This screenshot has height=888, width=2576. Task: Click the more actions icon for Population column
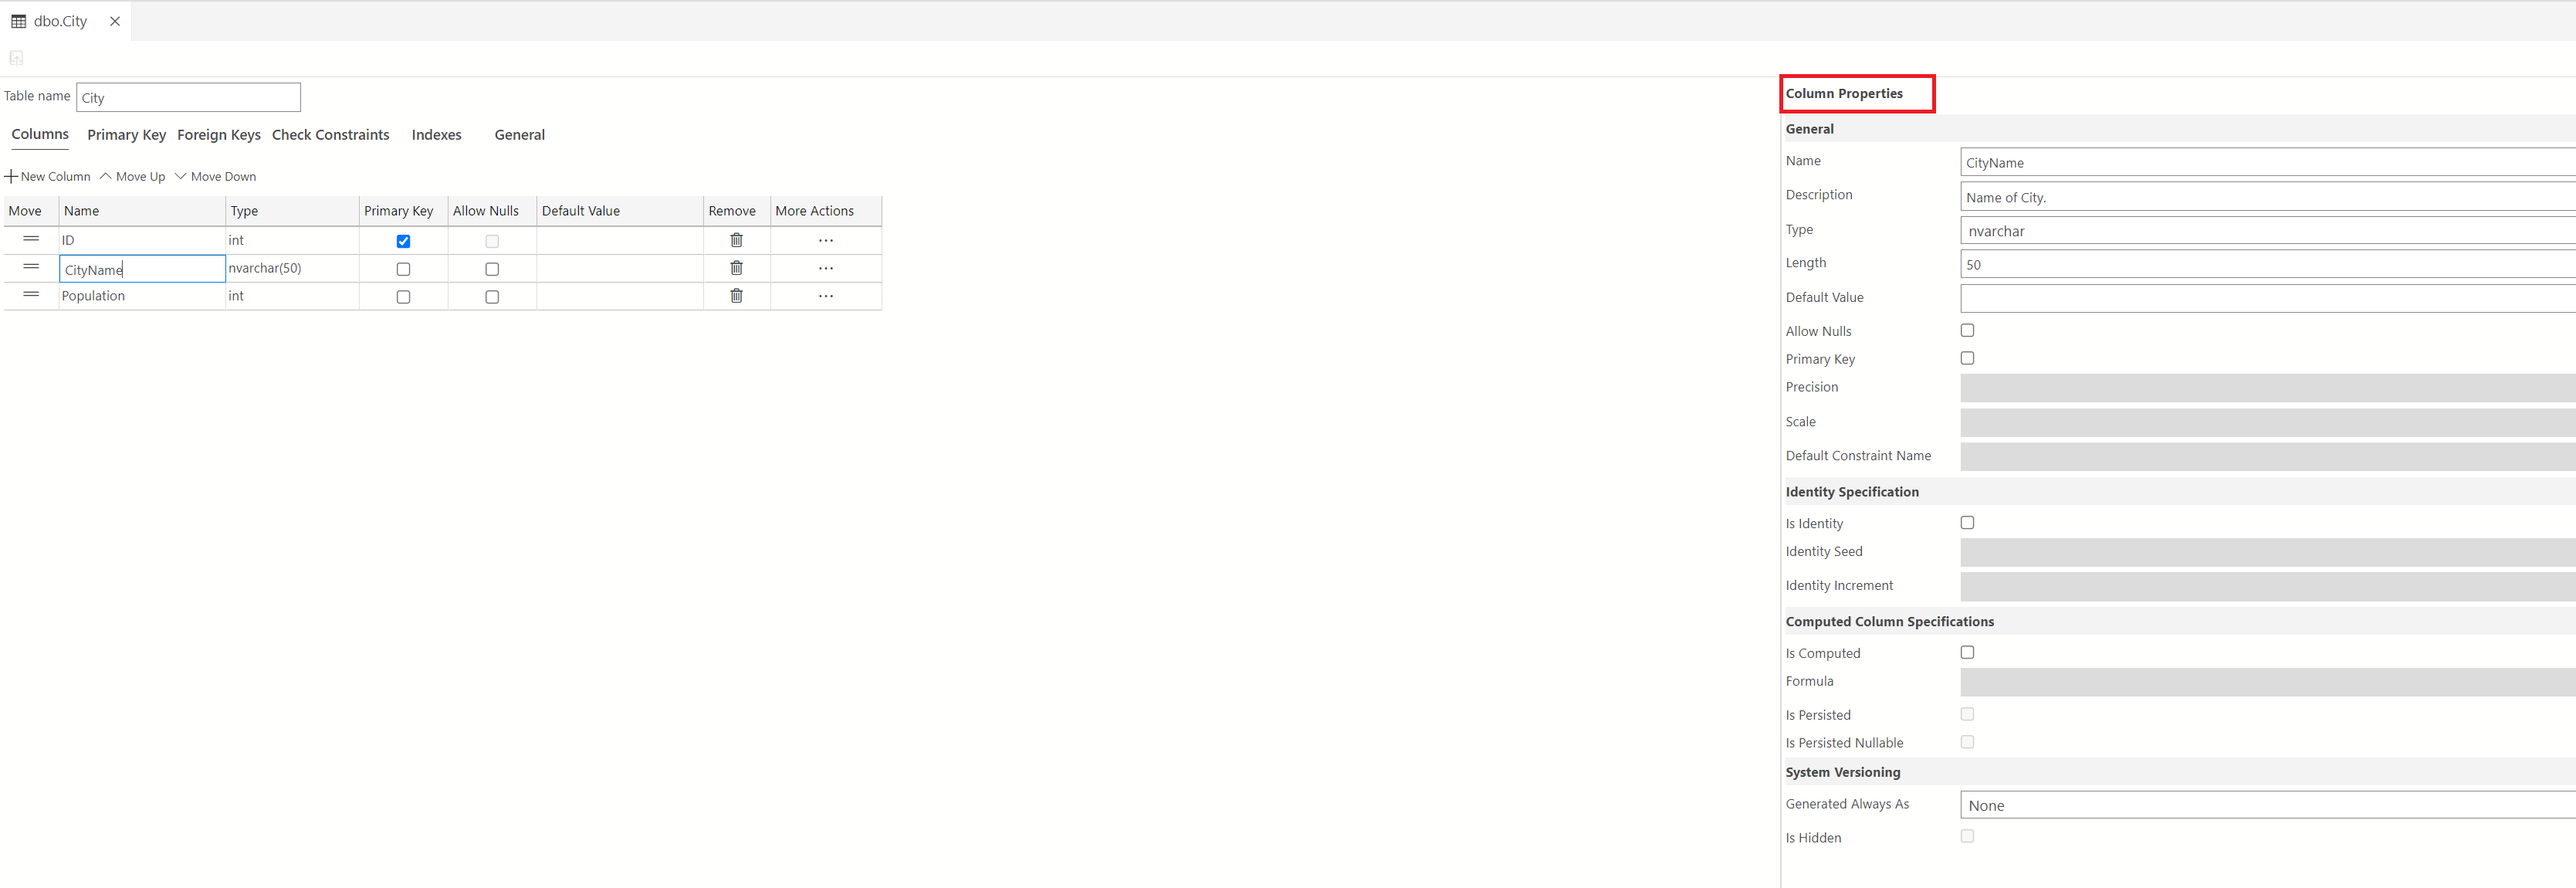[x=824, y=296]
